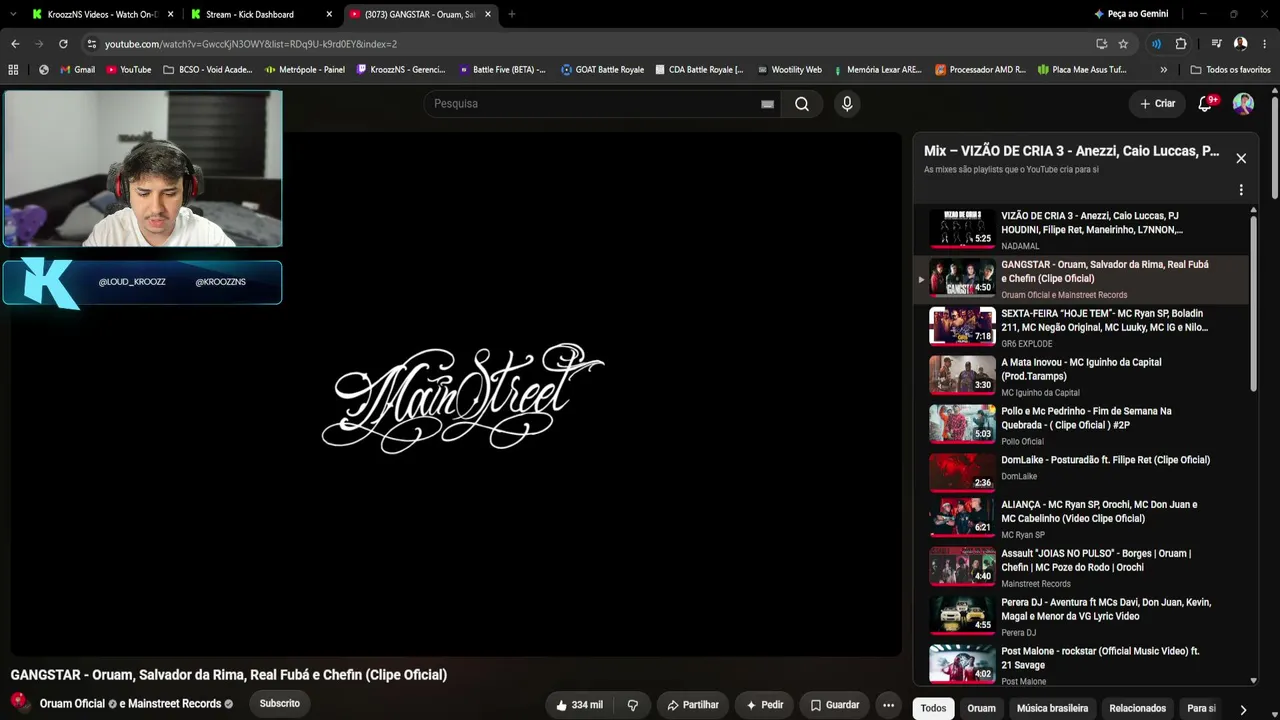Go back to the previous browser page
The width and height of the screenshot is (1280, 720).
[x=15, y=44]
